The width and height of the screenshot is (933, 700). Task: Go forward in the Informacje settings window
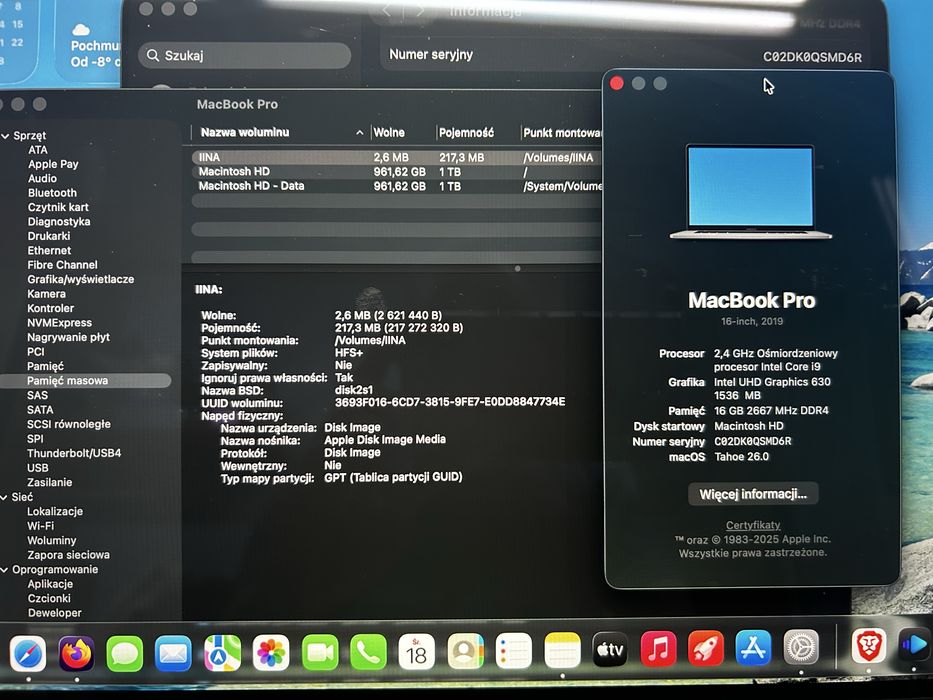tap(420, 11)
